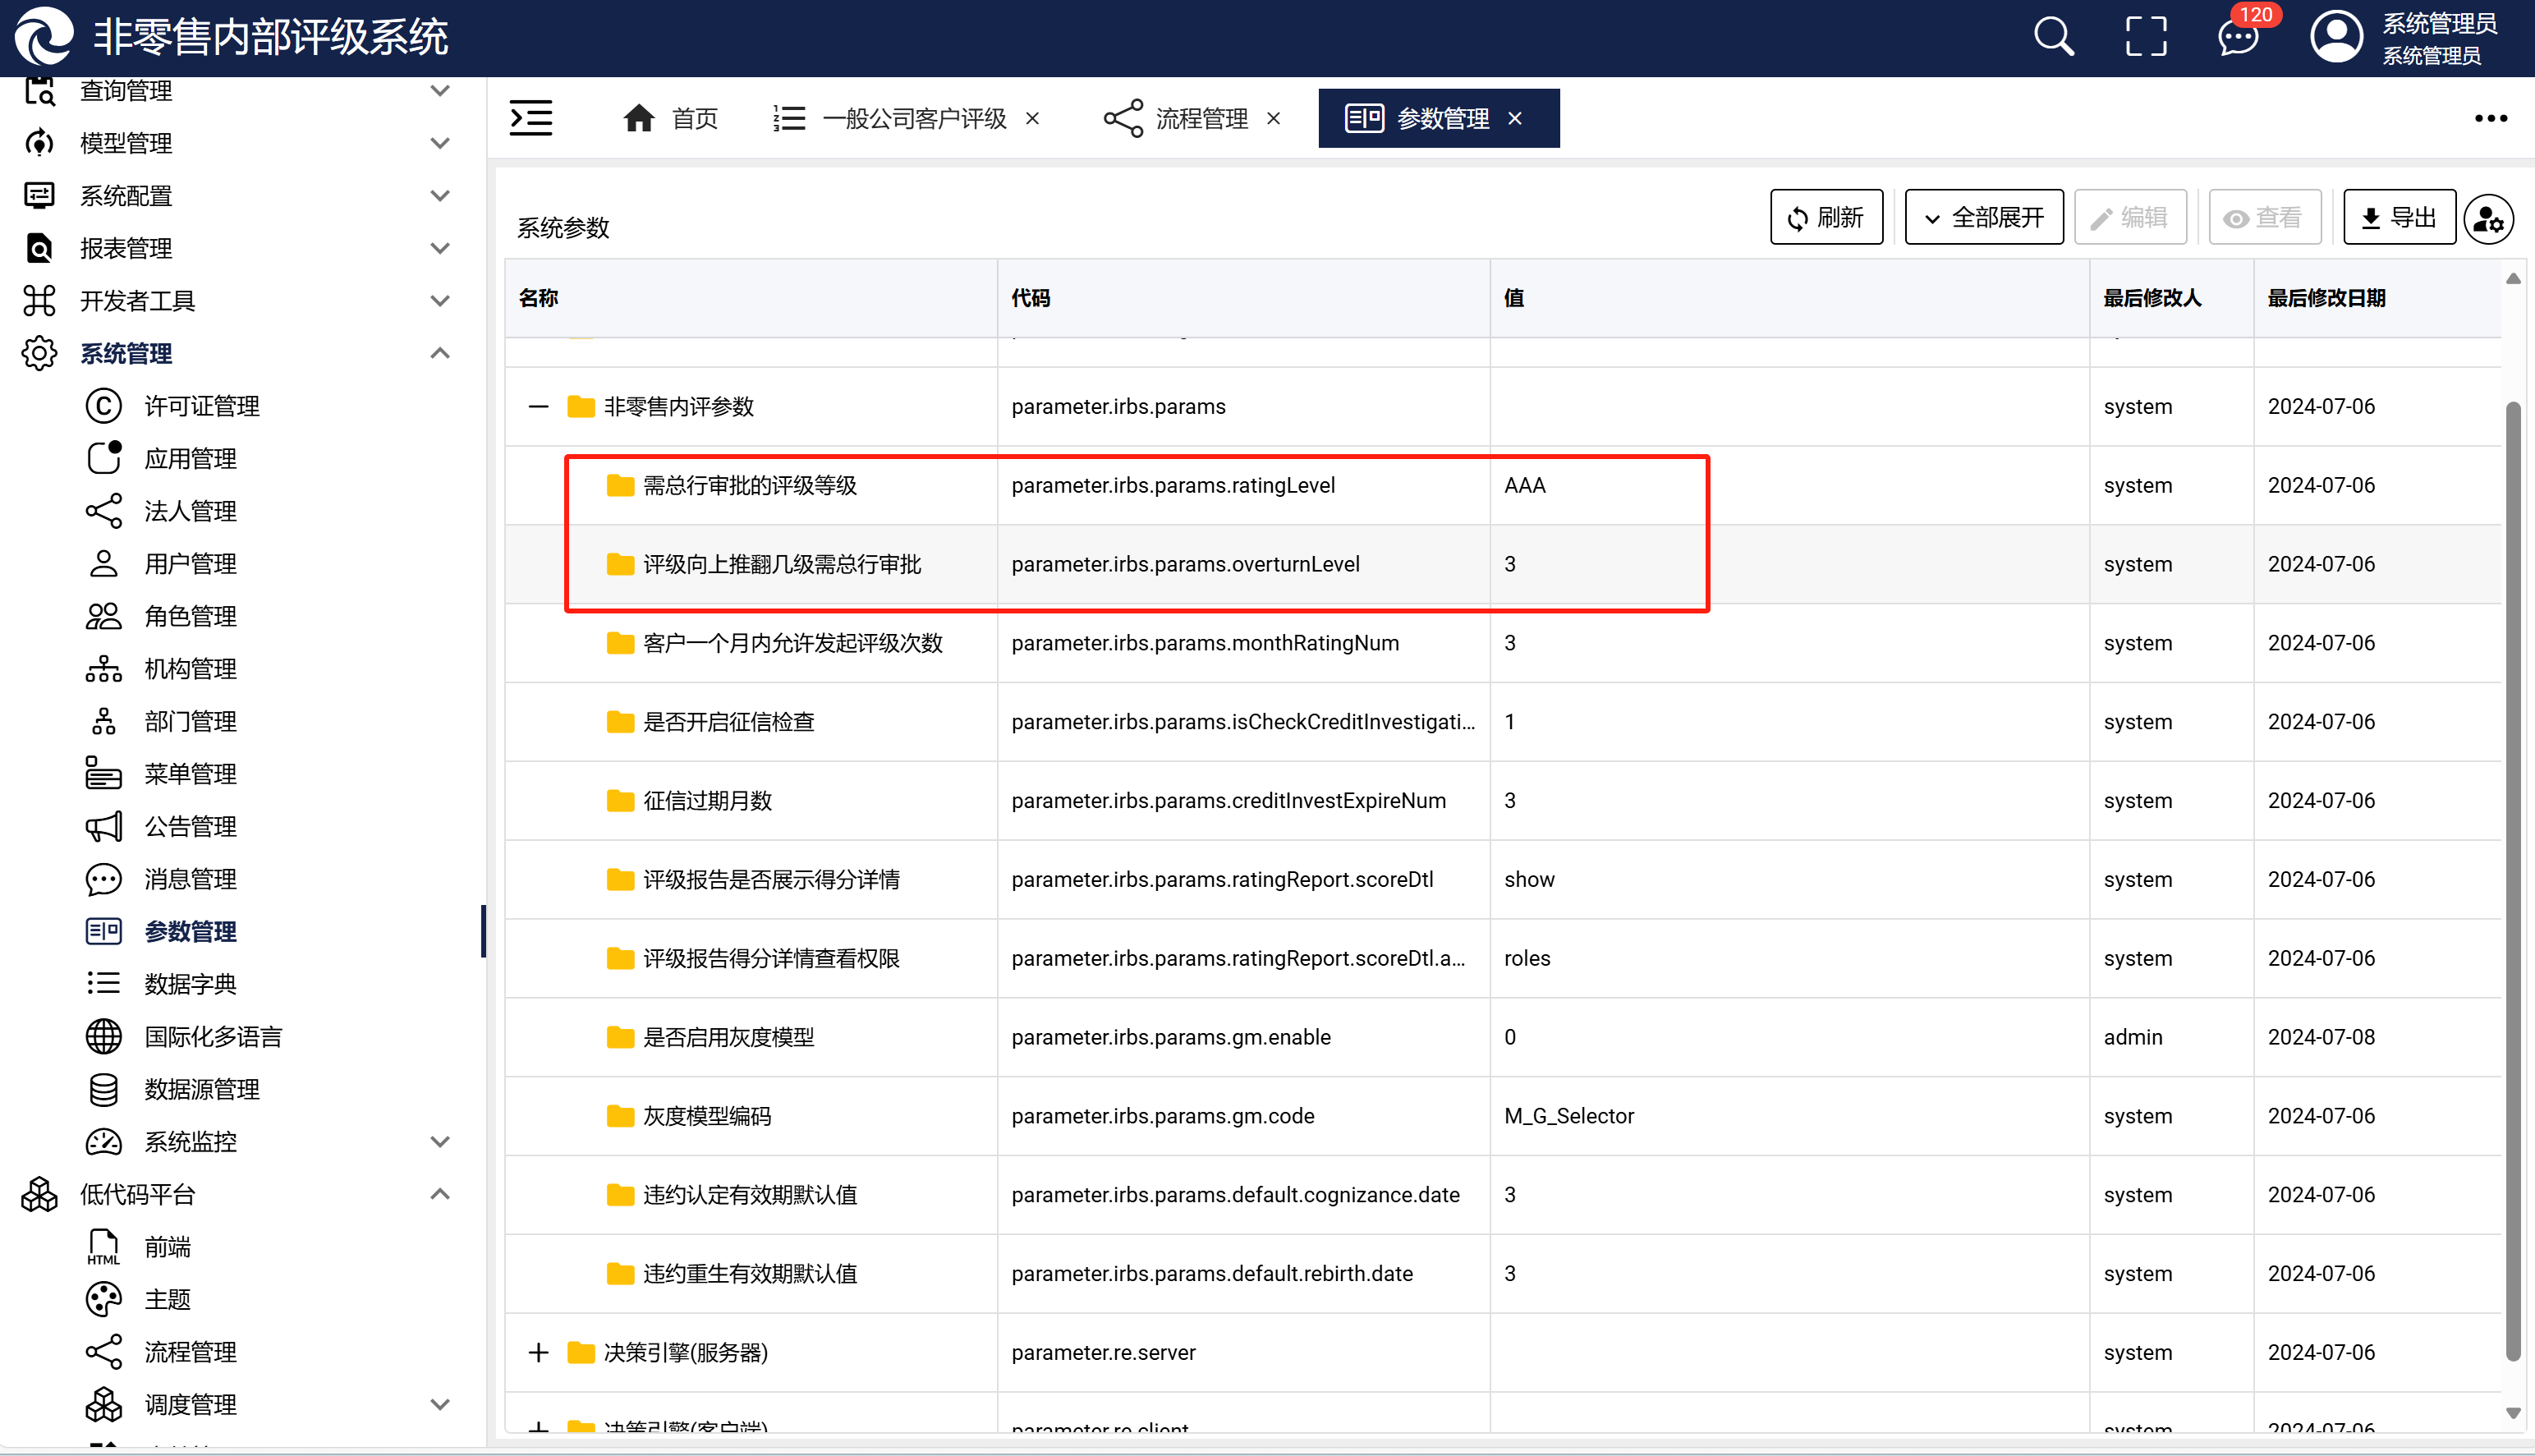This screenshot has width=2535, height=1456.
Task: Open the three-dots more tabs menu
Action: [2490, 118]
